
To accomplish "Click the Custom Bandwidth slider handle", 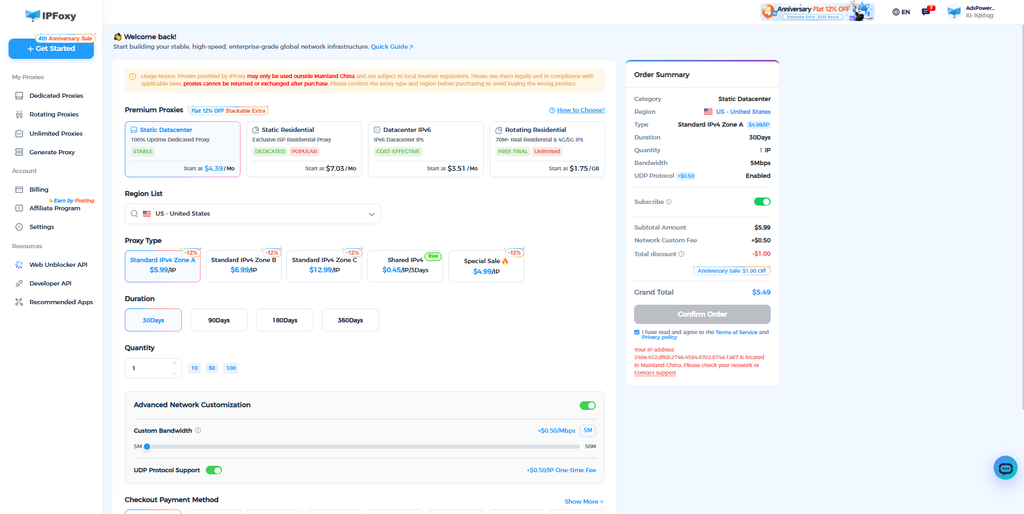I will pos(147,447).
